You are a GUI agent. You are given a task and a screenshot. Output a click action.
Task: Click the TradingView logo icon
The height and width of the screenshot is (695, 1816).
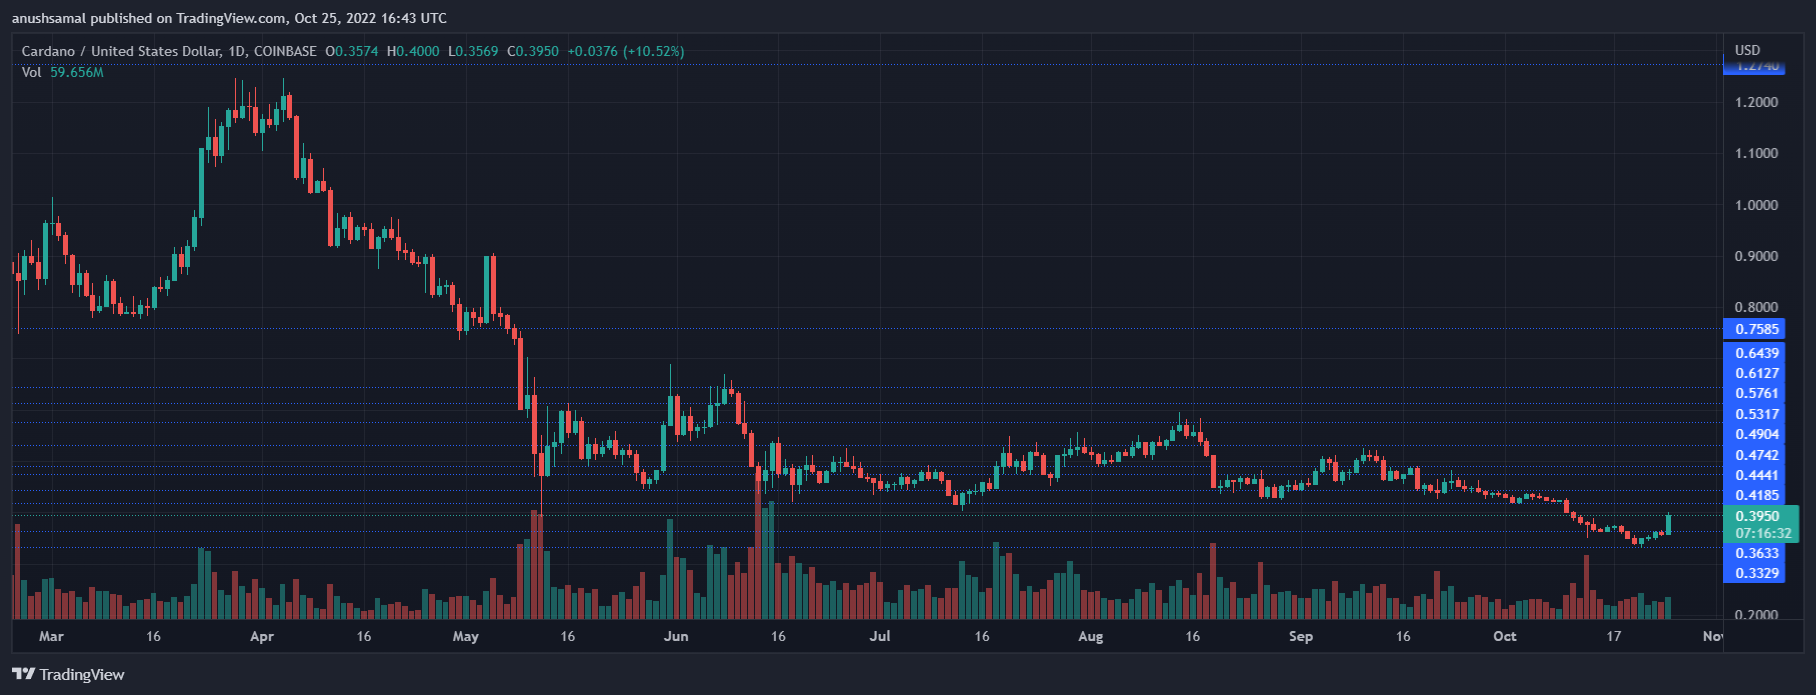tap(23, 674)
